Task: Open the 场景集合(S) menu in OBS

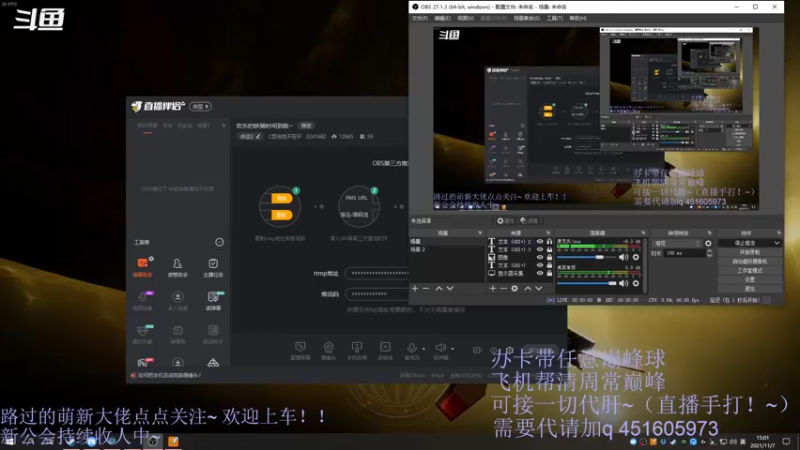Action: point(527,18)
